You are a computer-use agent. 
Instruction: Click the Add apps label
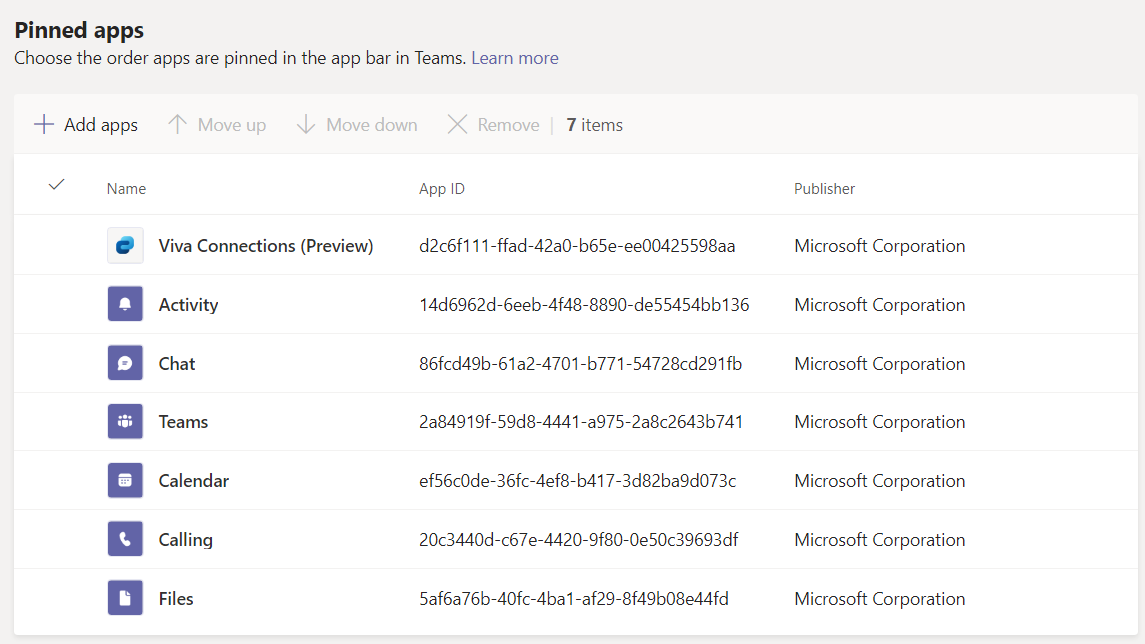point(101,125)
